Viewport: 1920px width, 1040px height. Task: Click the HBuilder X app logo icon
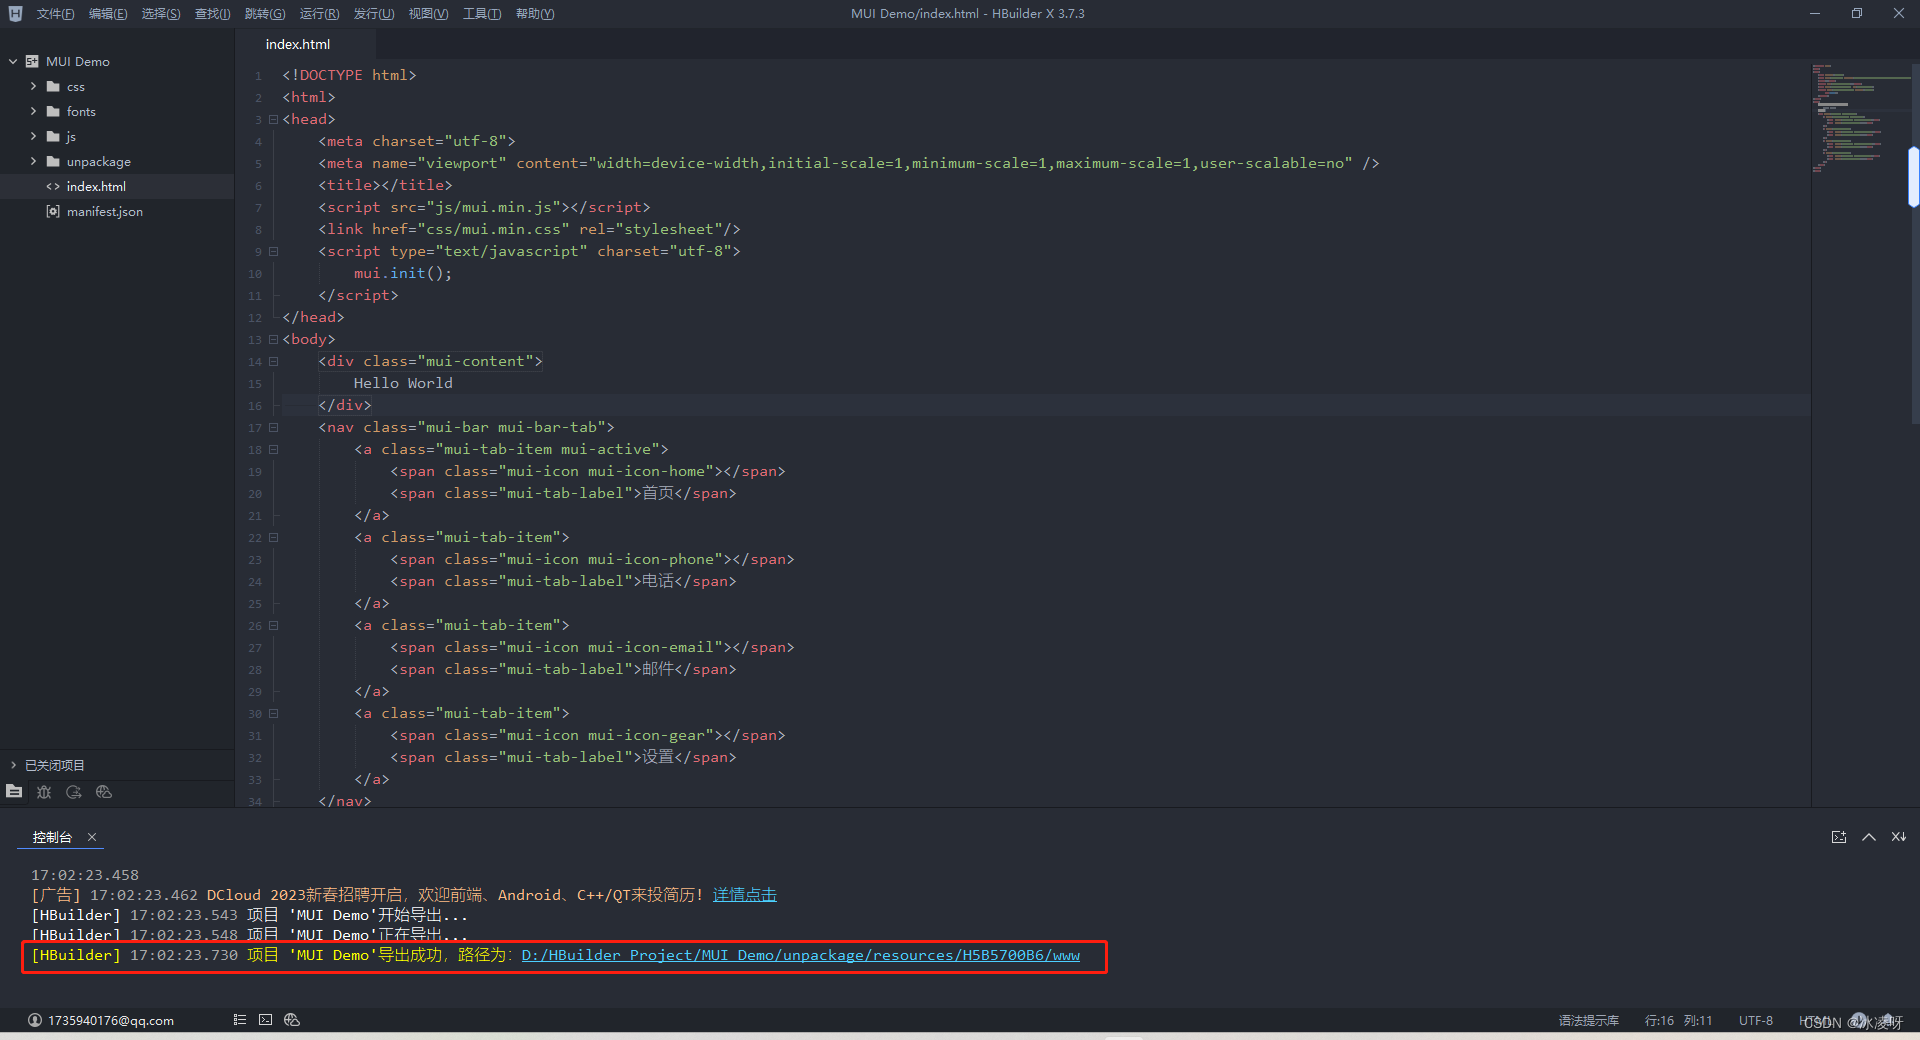tap(15, 13)
